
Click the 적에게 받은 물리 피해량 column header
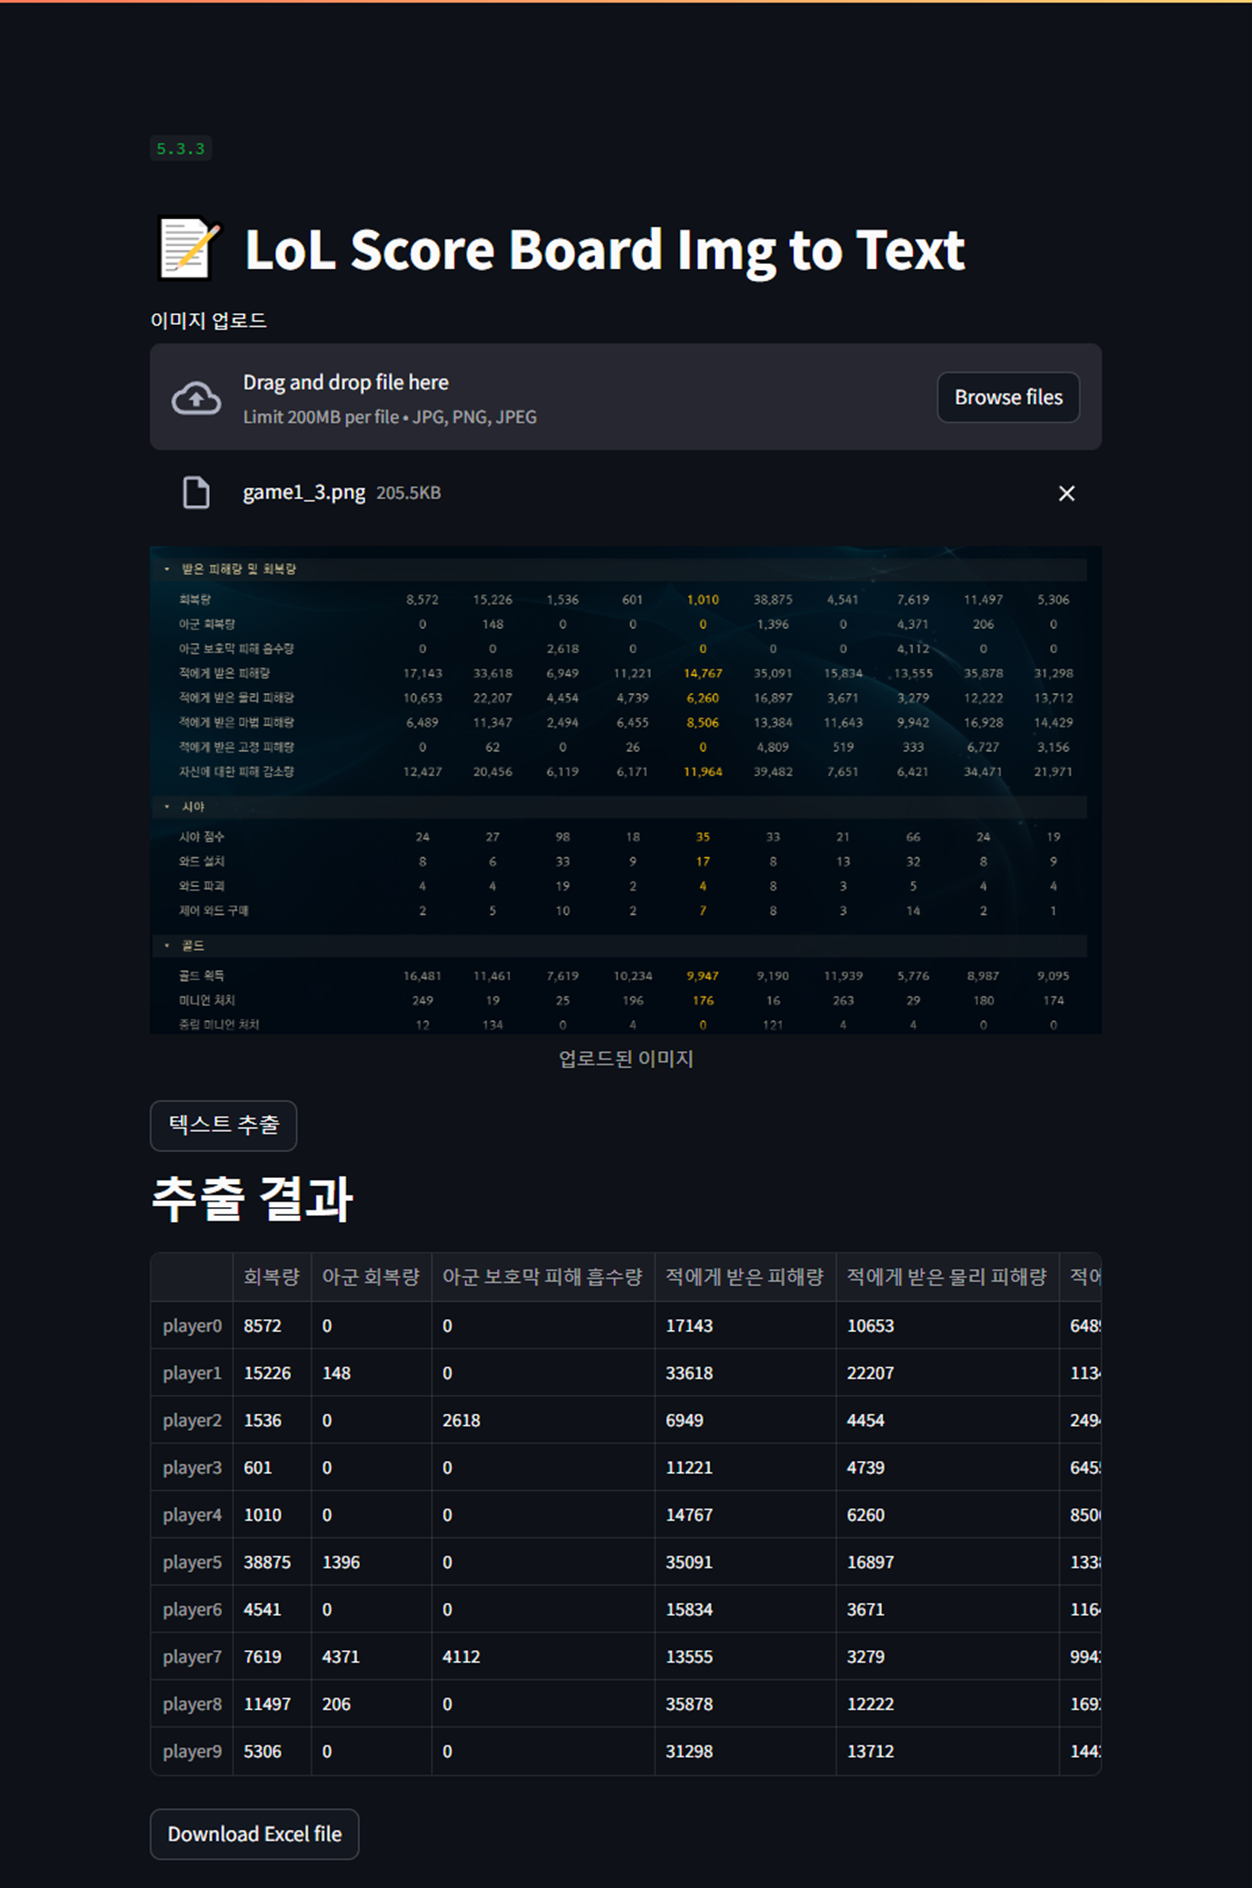947,1277
